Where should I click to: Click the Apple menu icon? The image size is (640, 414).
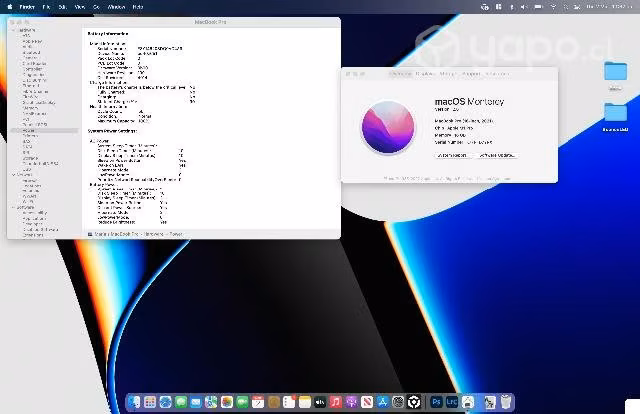click(10, 7)
